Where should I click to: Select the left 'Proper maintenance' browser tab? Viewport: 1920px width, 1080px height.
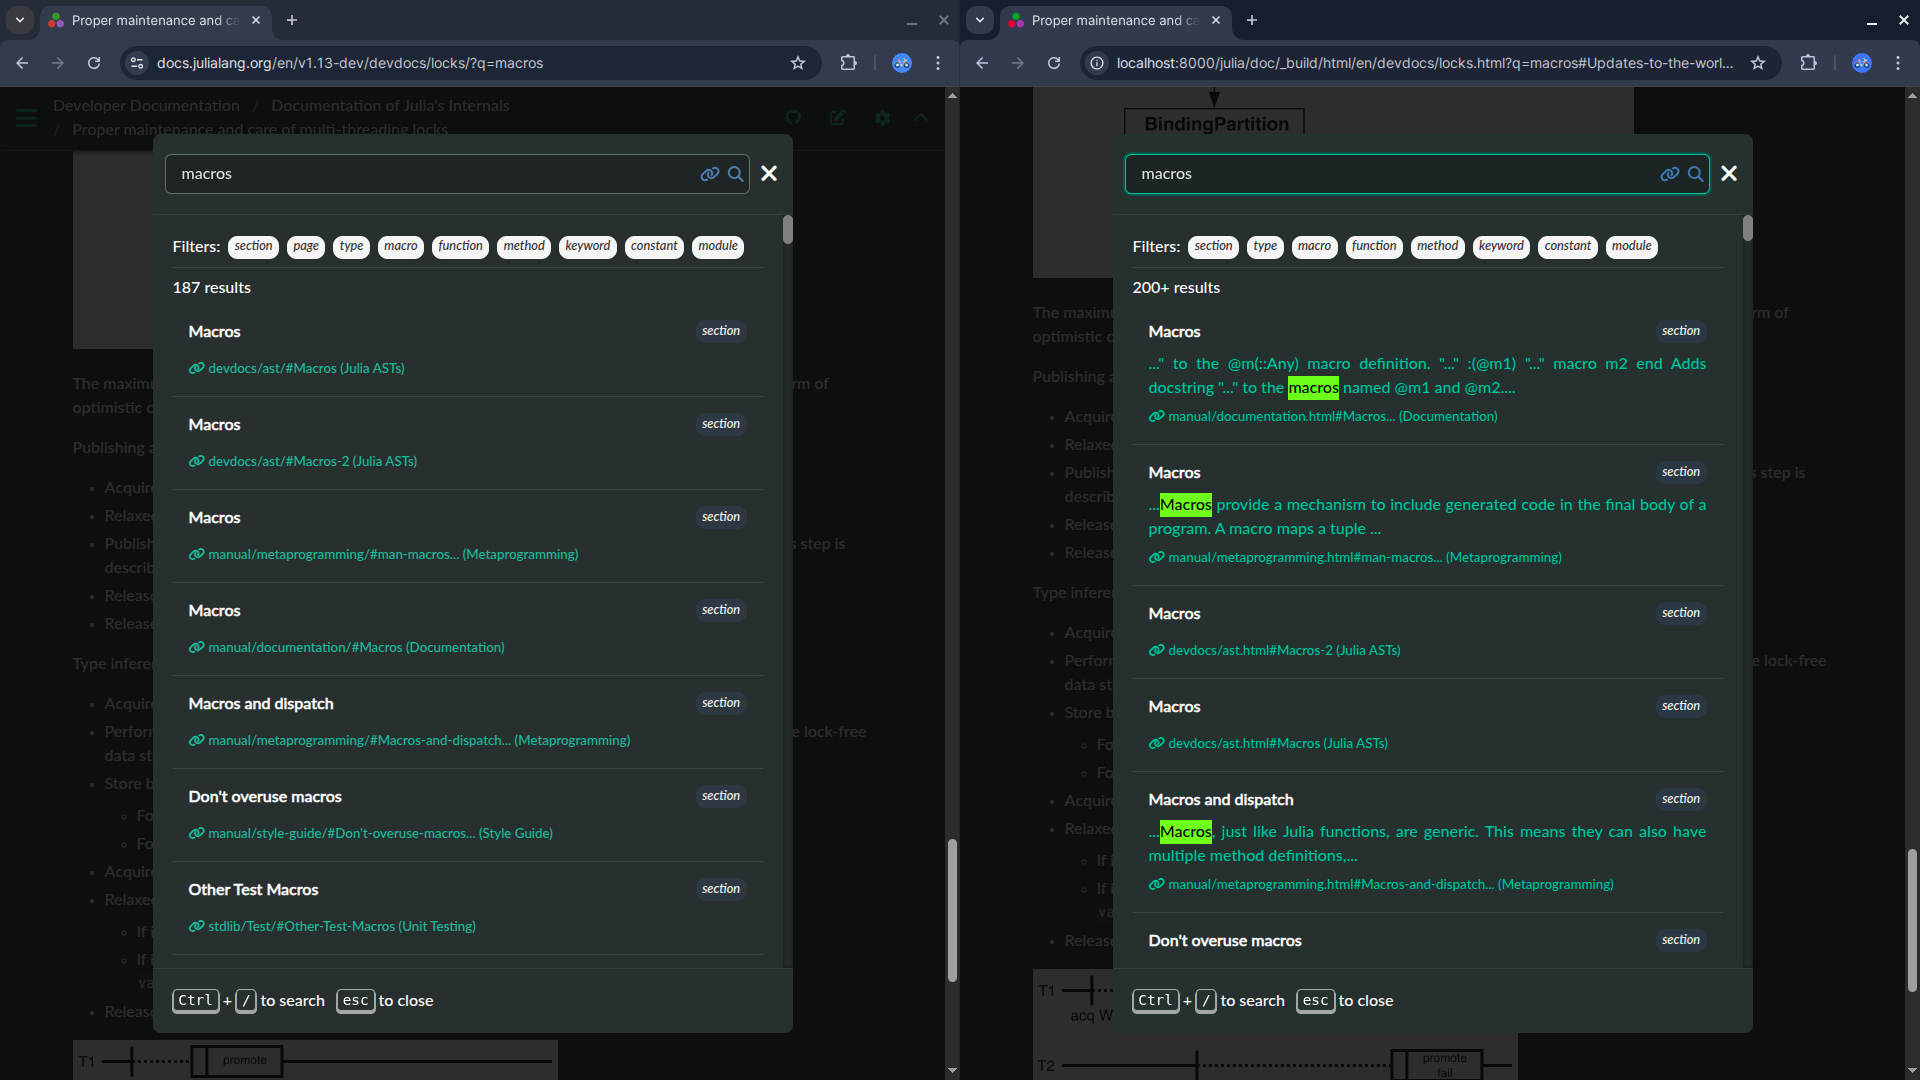point(150,20)
